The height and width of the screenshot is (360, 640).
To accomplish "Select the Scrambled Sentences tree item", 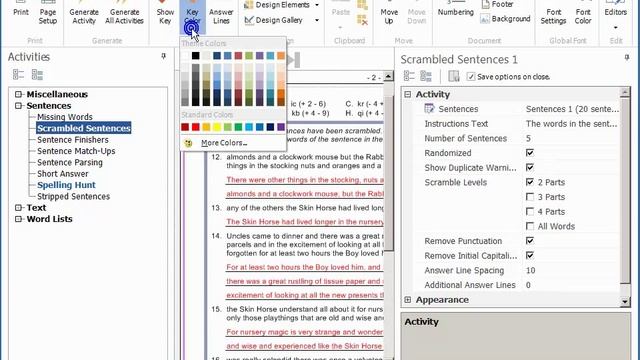I will point(84,128).
